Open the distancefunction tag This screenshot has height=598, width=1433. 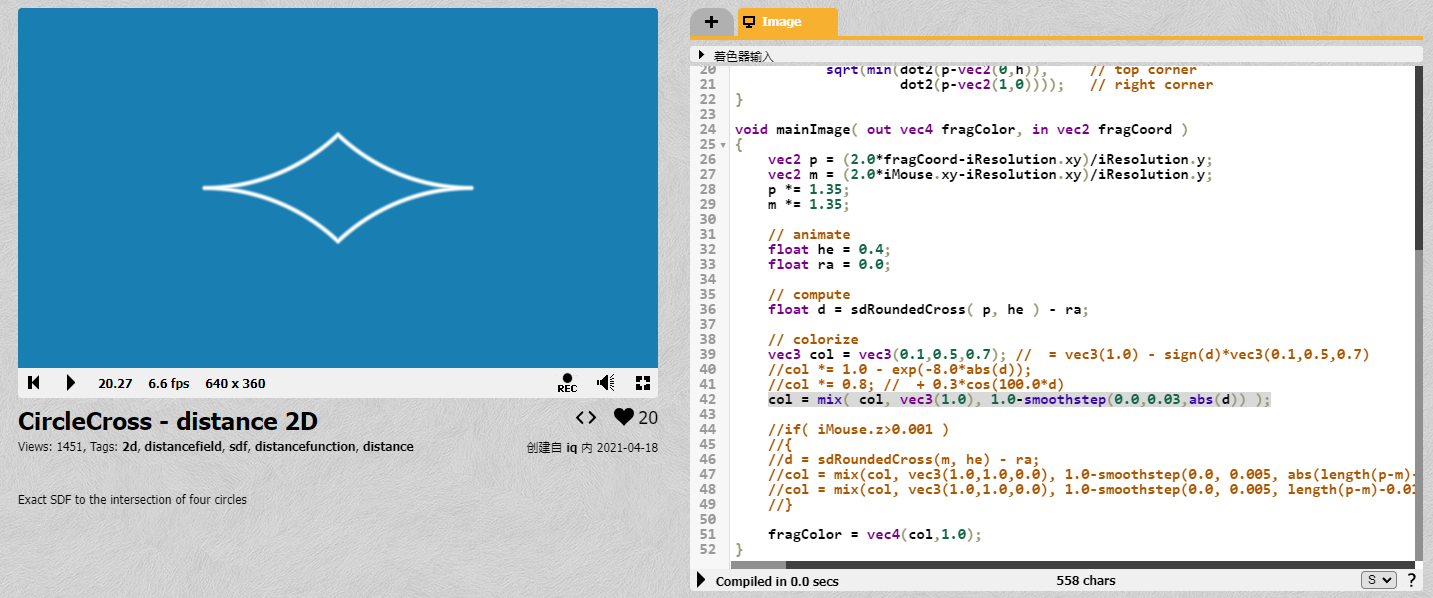pyautogui.click(x=305, y=447)
